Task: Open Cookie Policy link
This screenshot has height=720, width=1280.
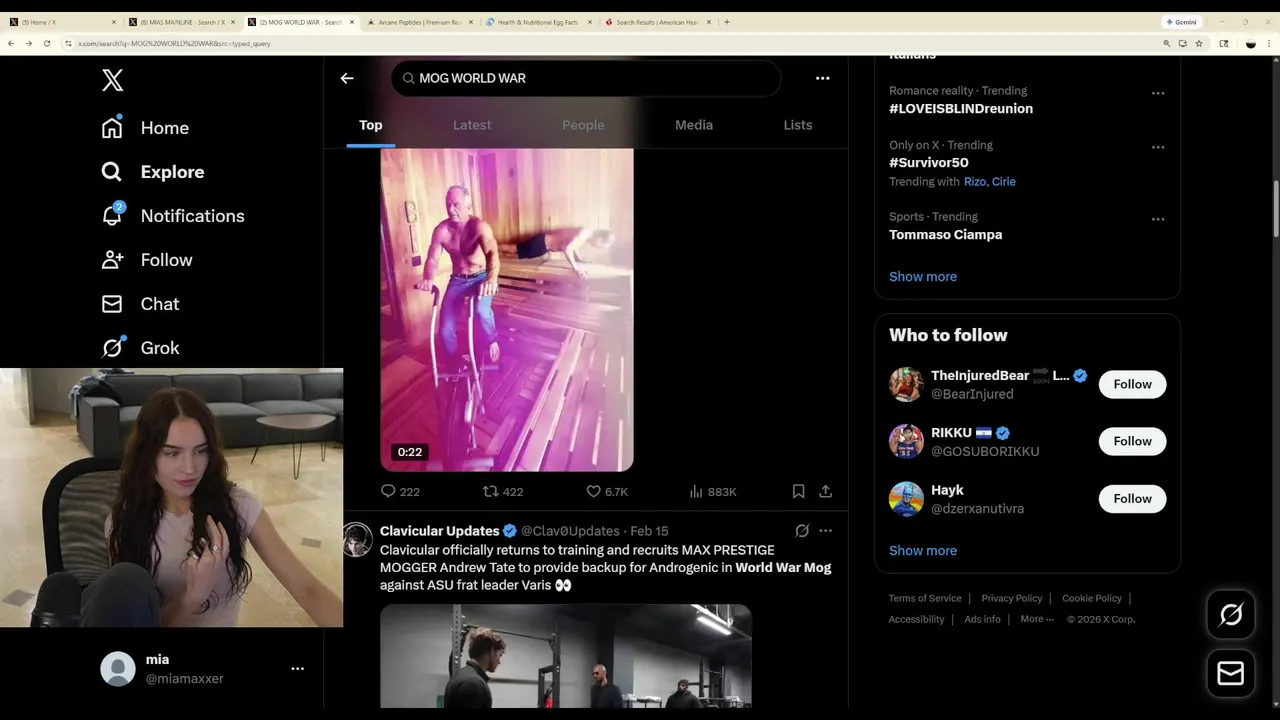Action: (x=1092, y=598)
